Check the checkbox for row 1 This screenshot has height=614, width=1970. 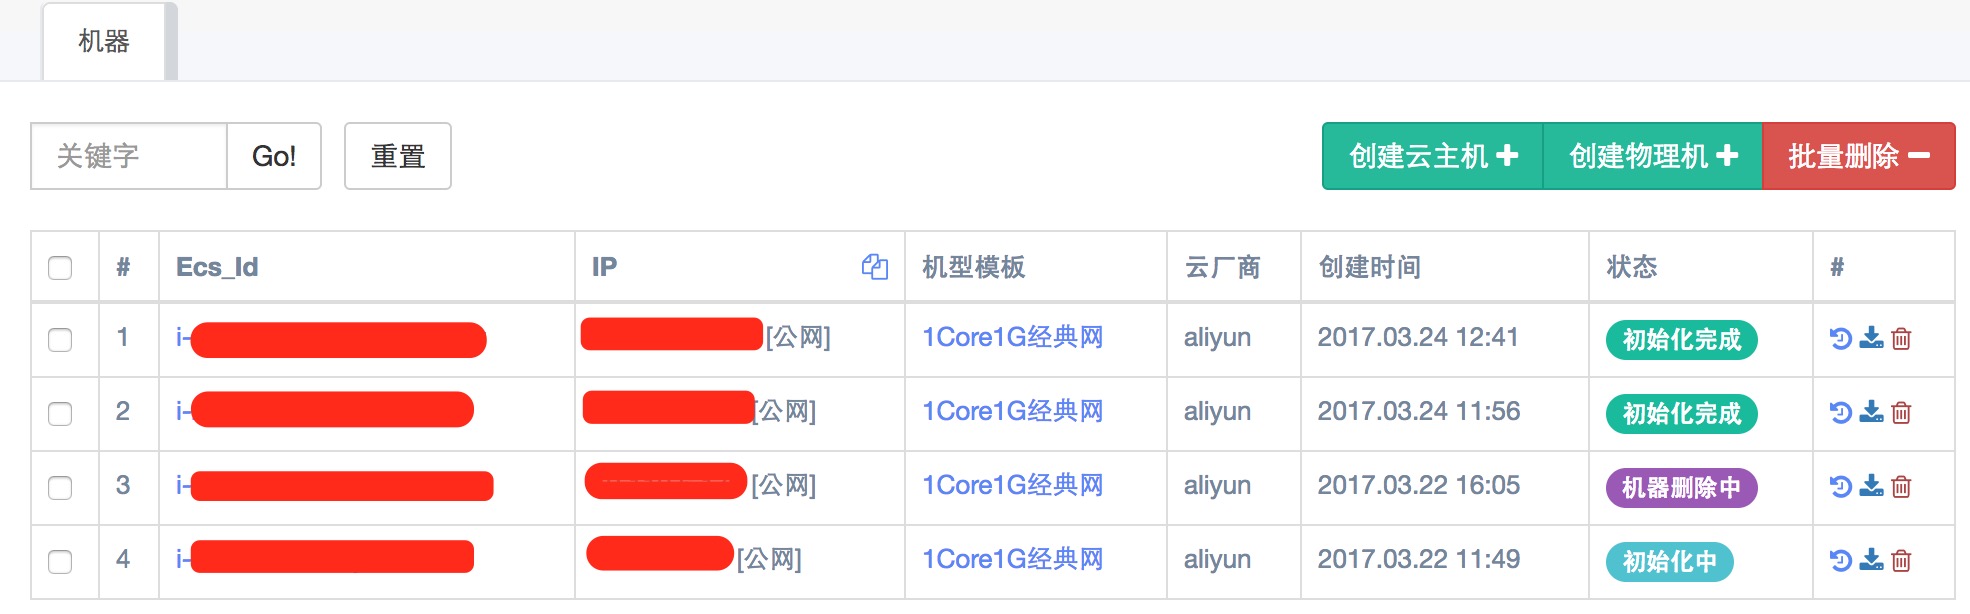(60, 340)
